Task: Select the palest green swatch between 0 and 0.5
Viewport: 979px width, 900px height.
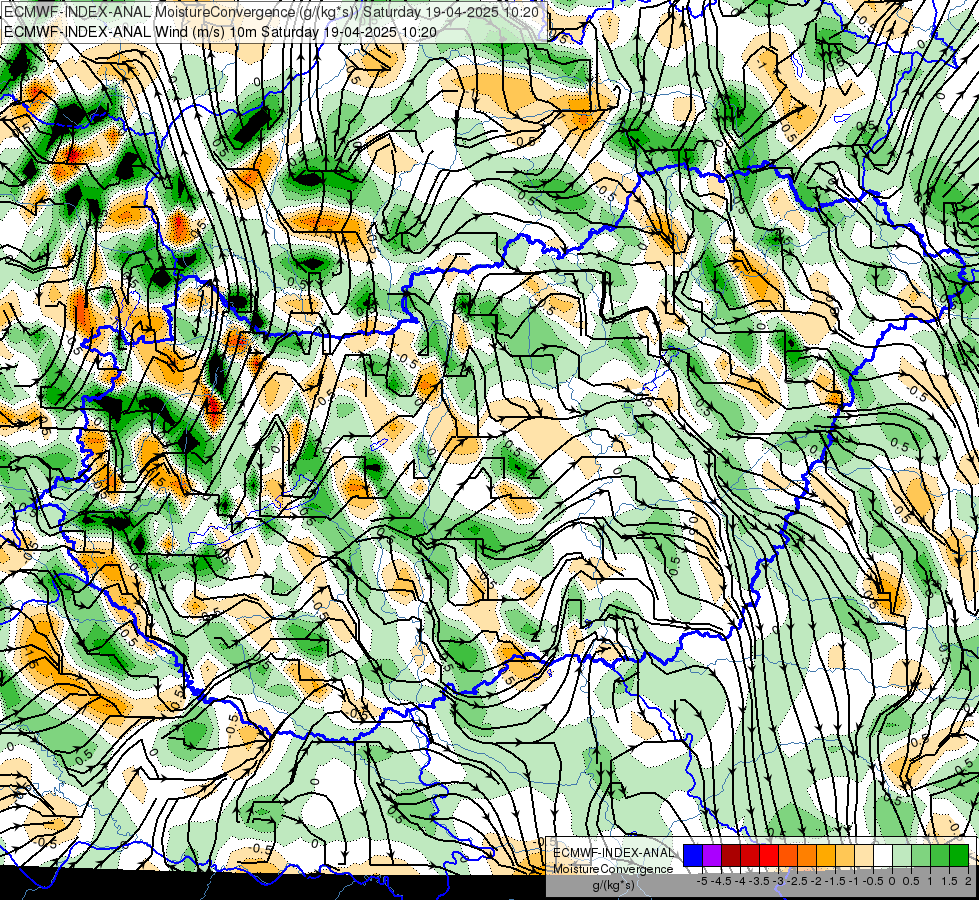Action: click(902, 856)
